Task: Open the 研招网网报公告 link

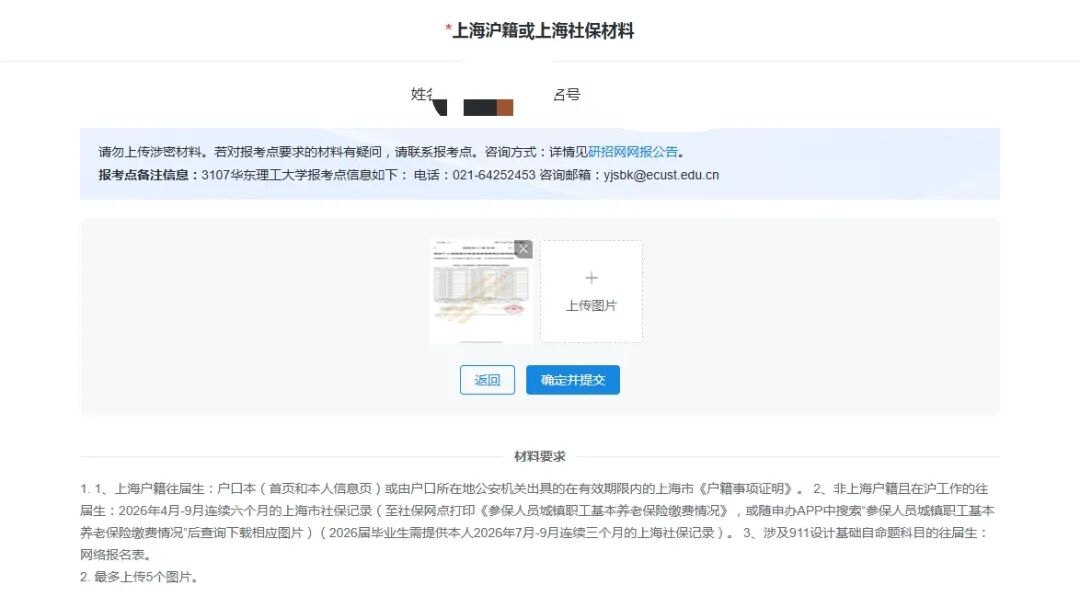Action: (633, 151)
